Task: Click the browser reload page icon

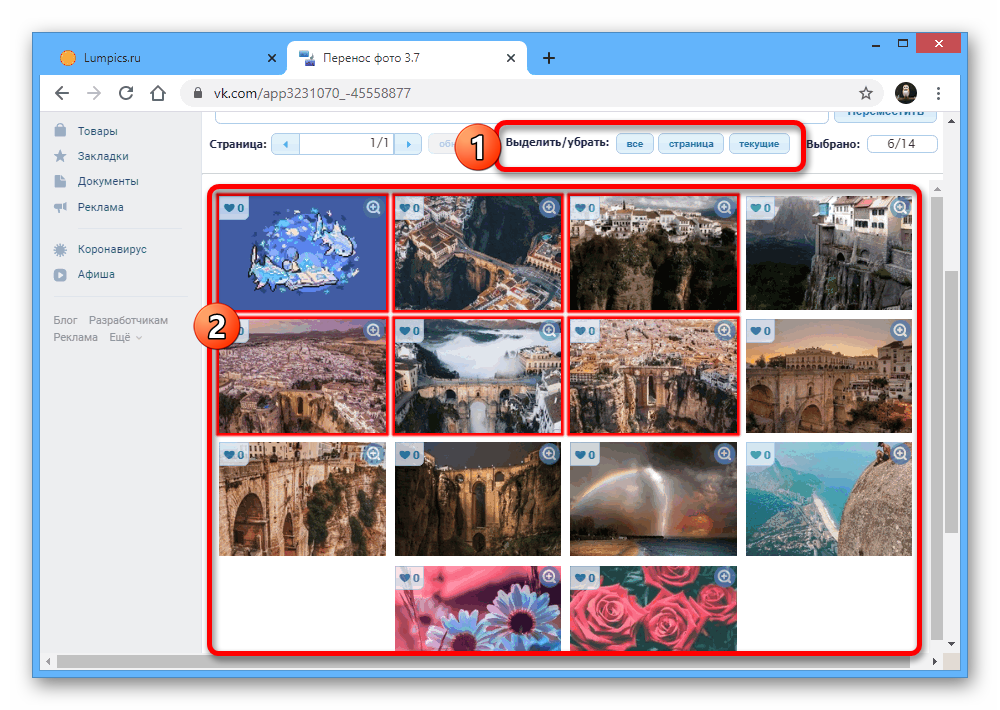Action: 125,93
